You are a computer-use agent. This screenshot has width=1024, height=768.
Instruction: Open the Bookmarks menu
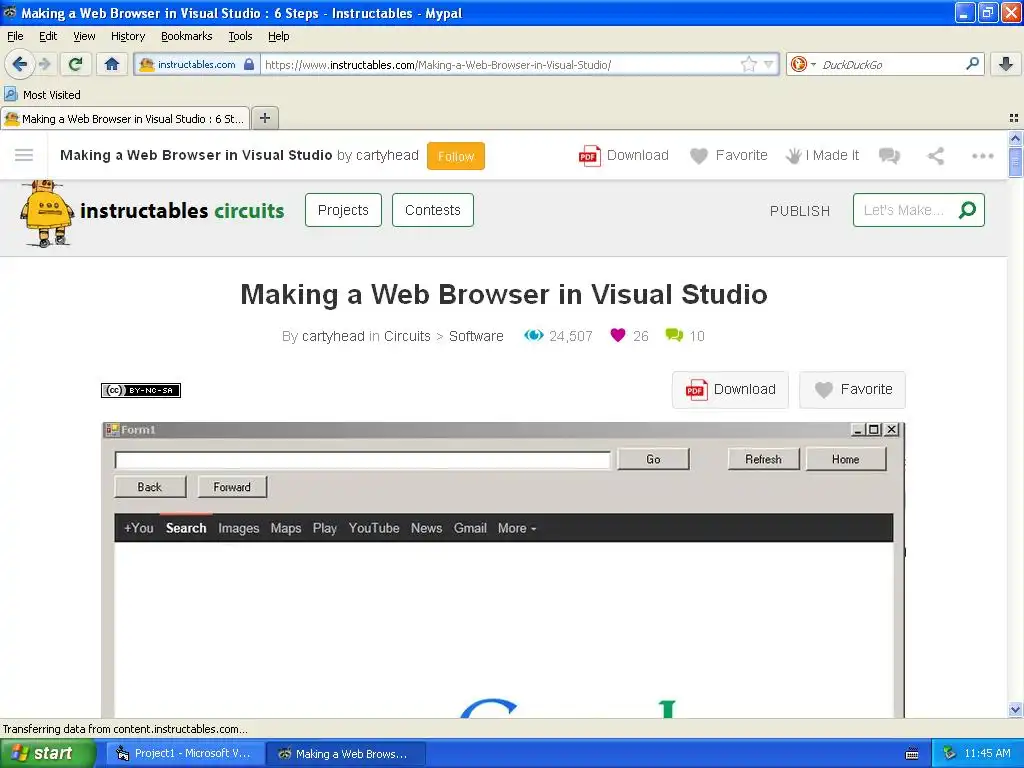pos(187,36)
